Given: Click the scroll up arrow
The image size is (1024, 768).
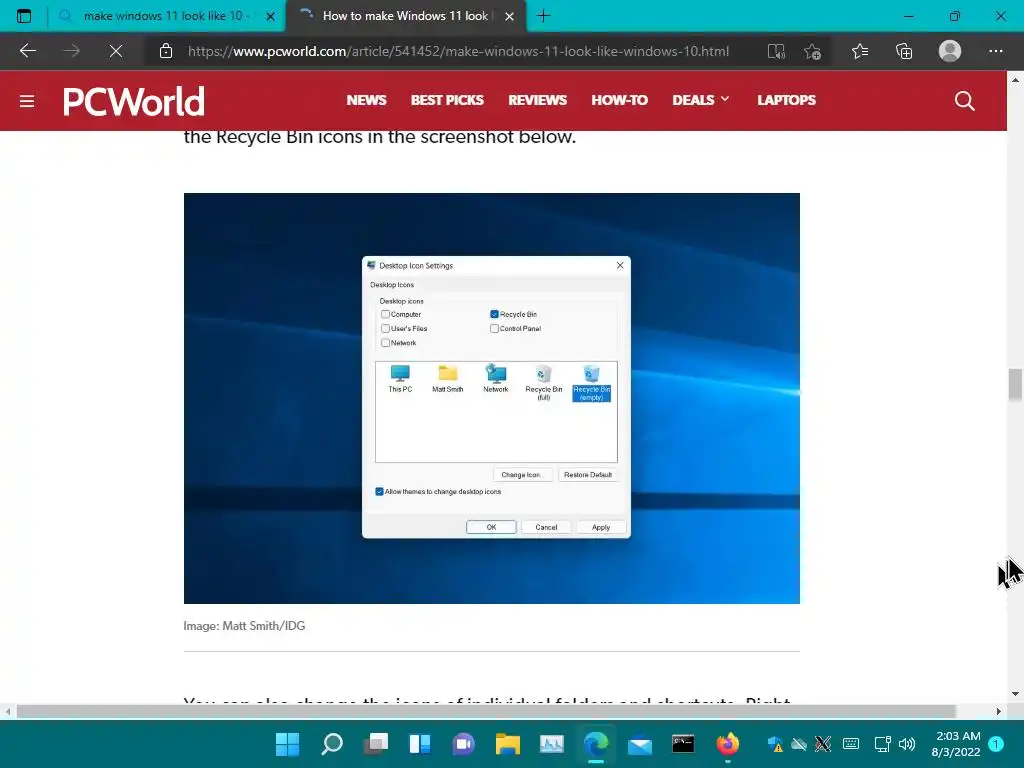Looking at the screenshot, I should pyautogui.click(x=1015, y=80).
